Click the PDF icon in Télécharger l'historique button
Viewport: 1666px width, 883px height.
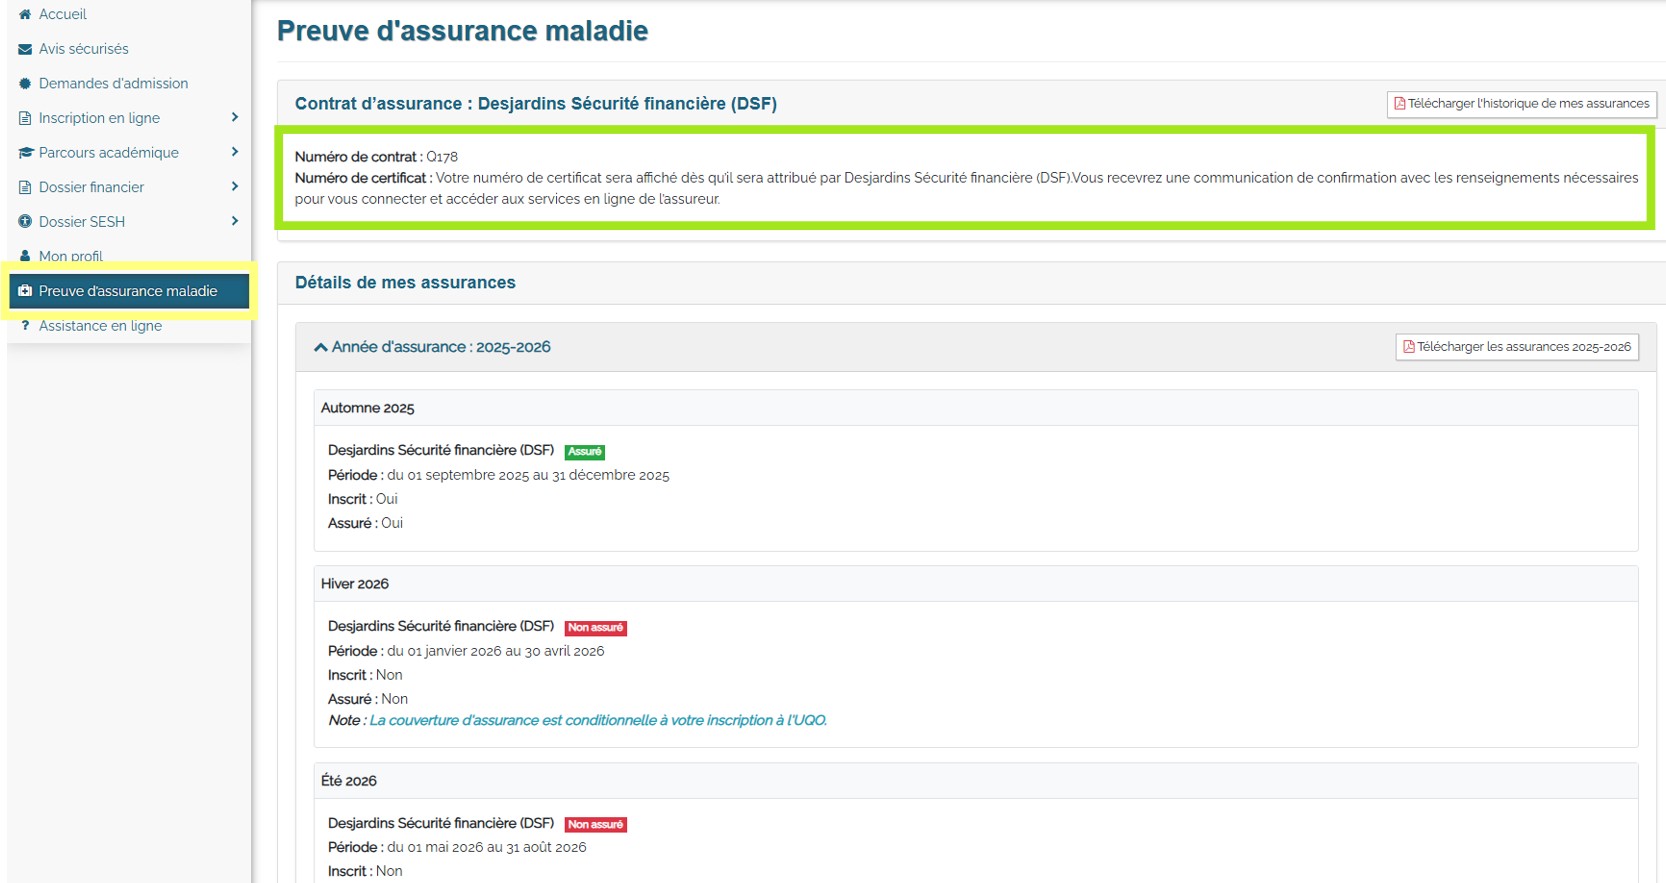tap(1400, 104)
